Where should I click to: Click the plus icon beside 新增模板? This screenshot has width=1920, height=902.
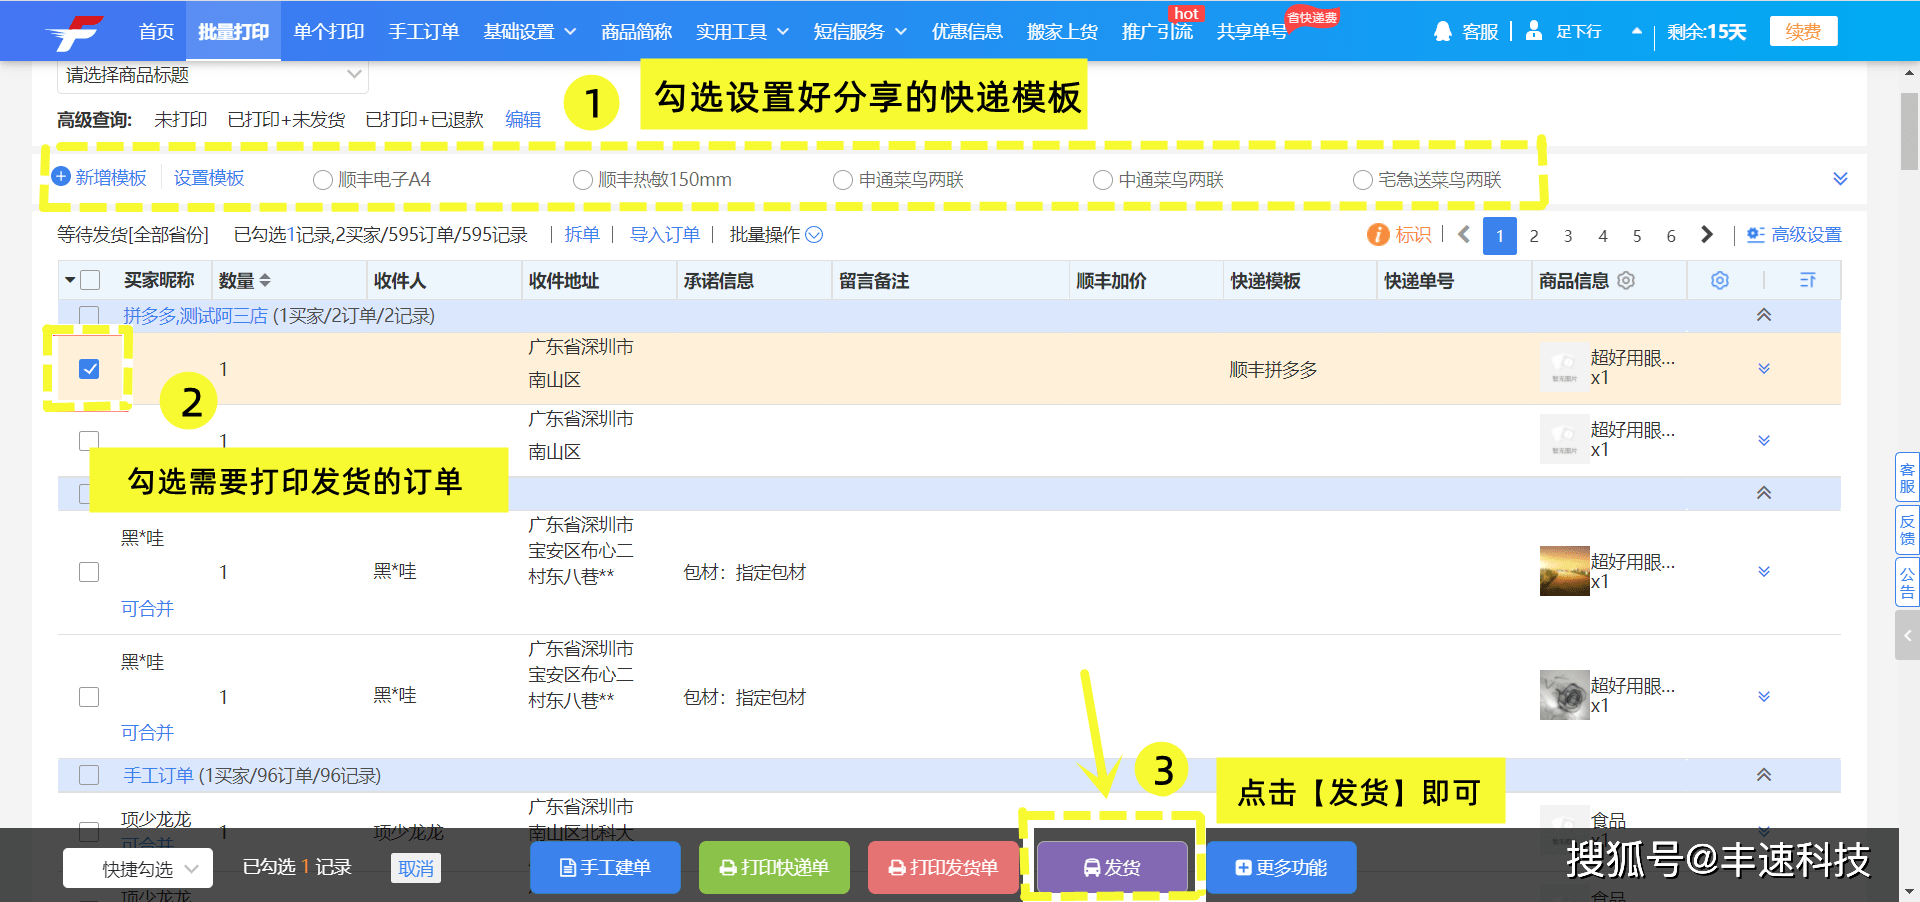(x=62, y=176)
